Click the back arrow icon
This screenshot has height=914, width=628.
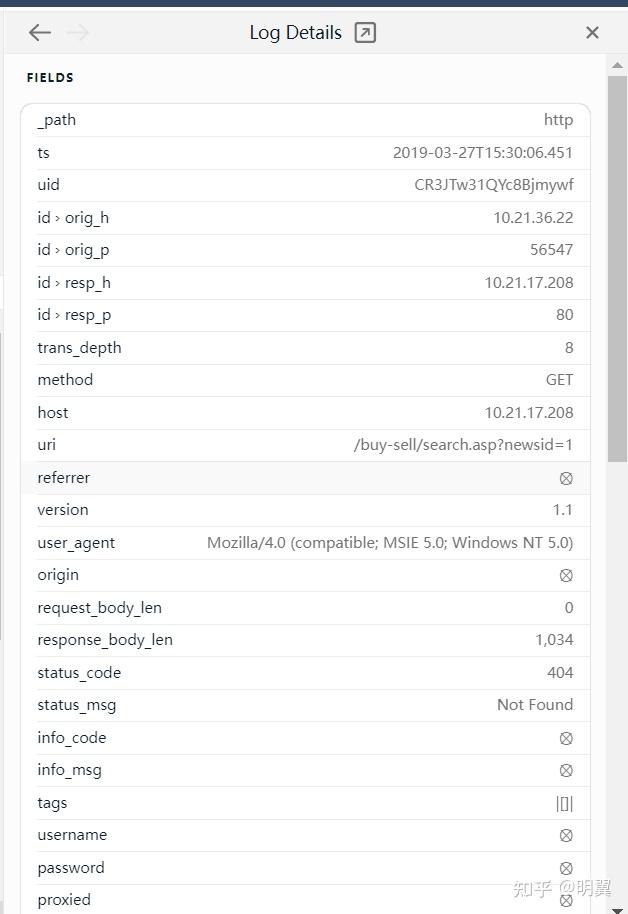(x=40, y=33)
